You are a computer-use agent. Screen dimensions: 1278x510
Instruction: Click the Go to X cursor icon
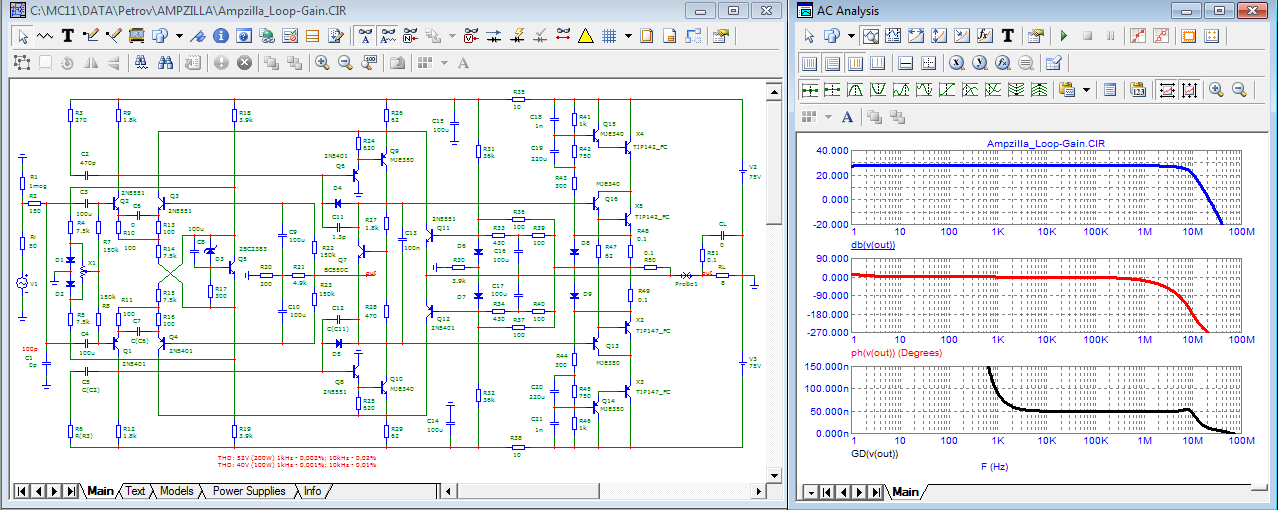[x=956, y=62]
